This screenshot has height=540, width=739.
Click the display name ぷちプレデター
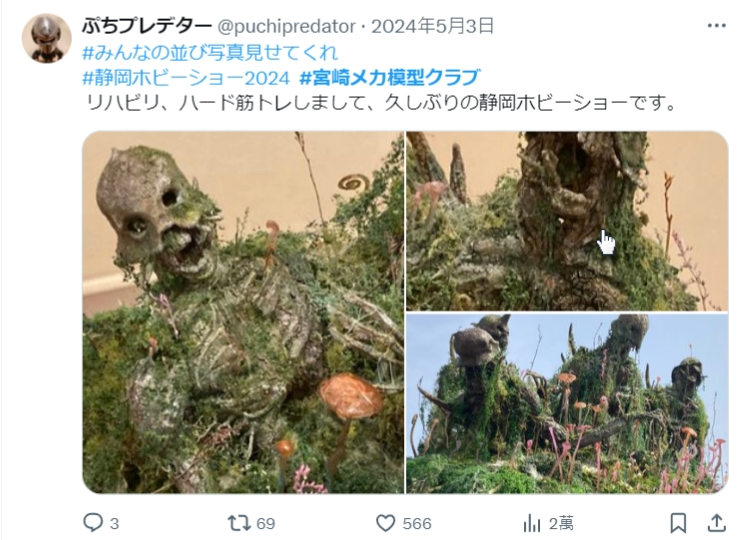[147, 26]
